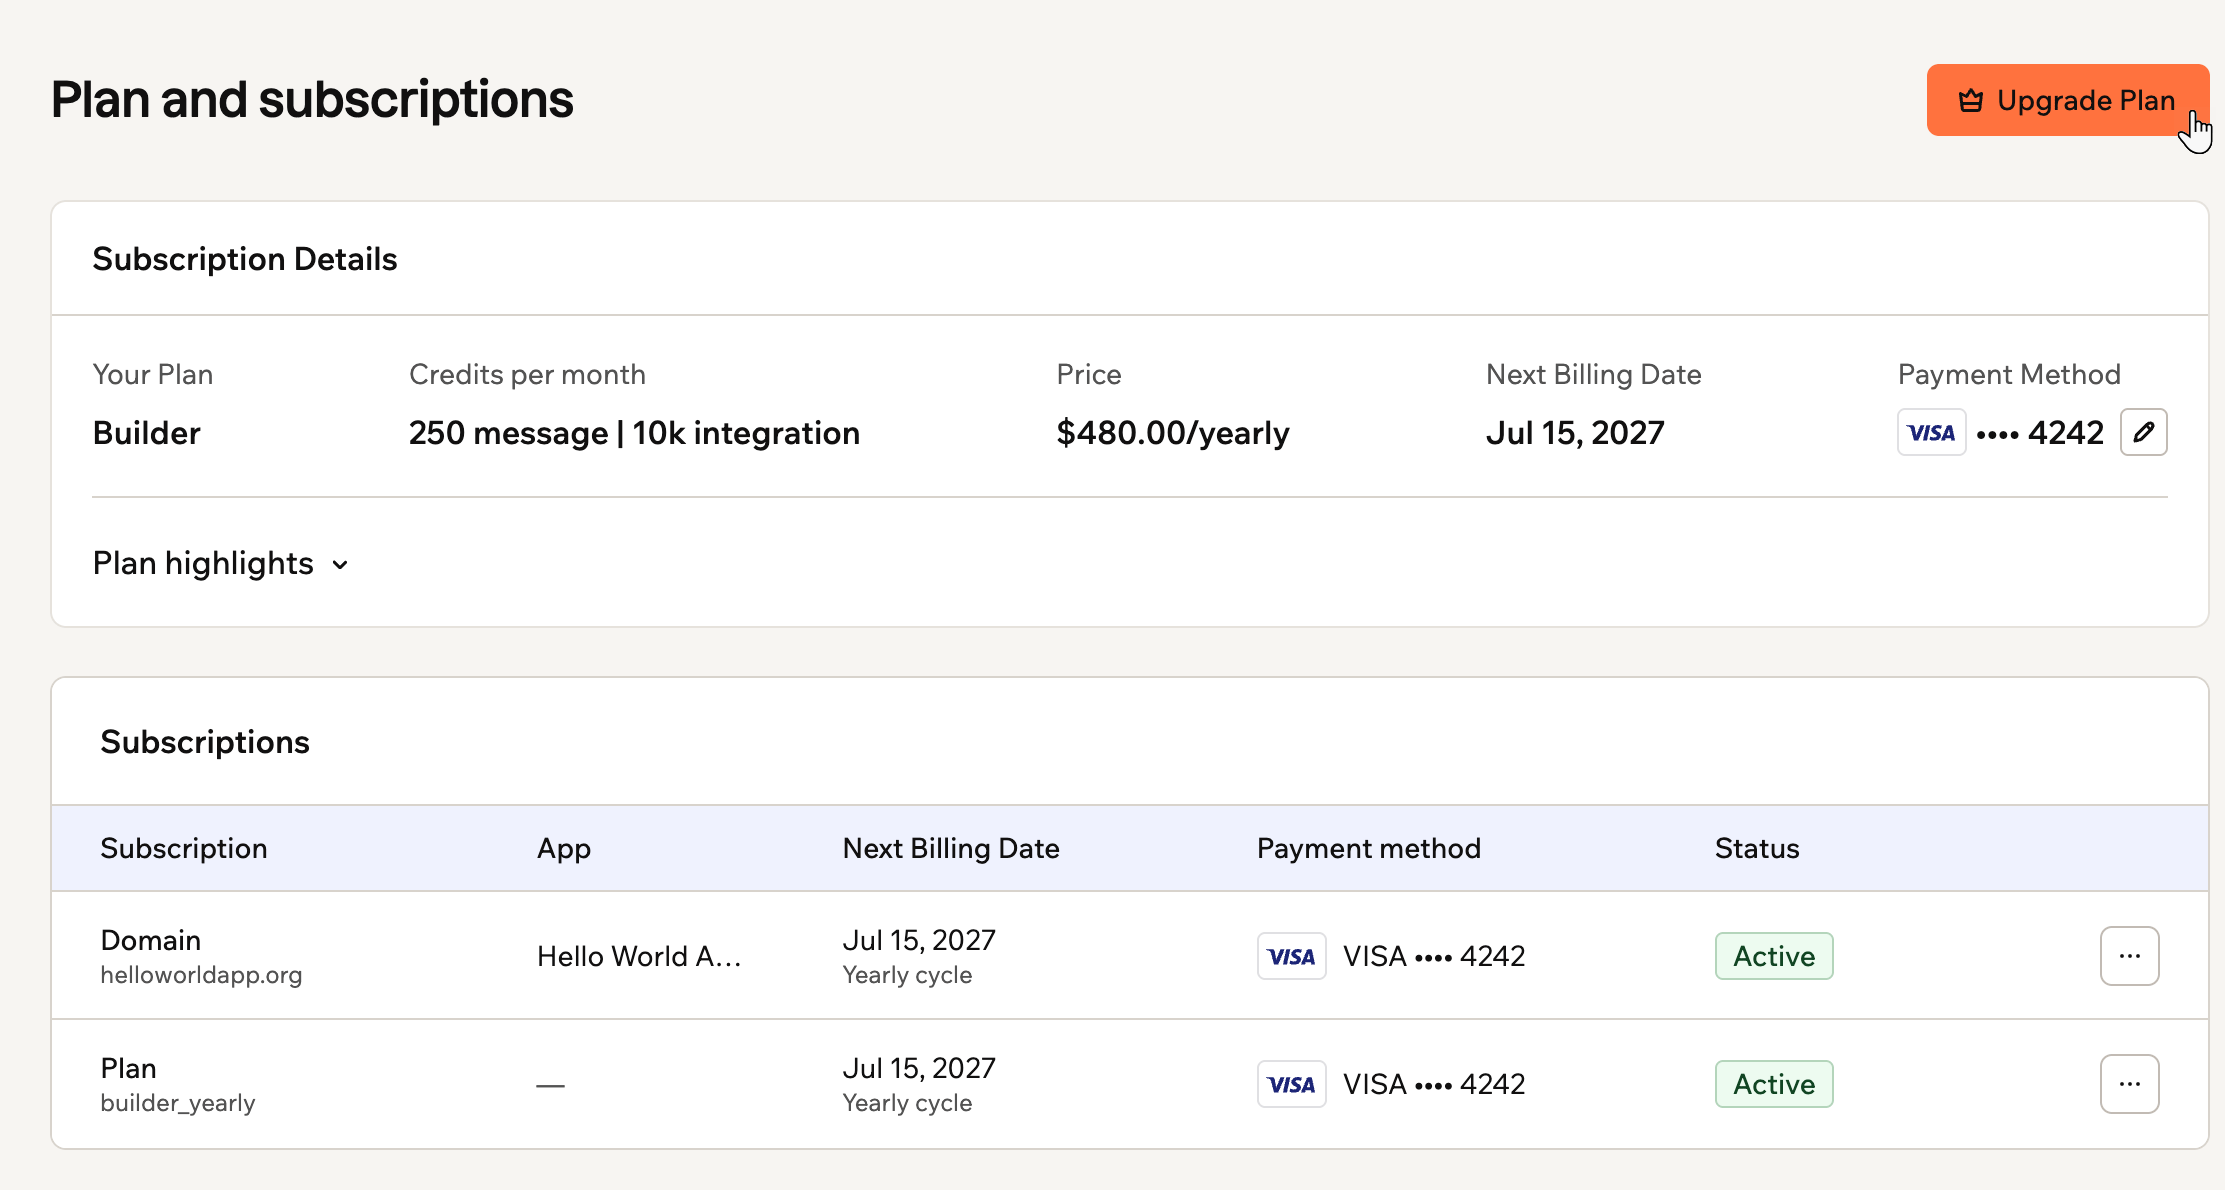
Task: Click the Subscription Details heading
Action: (x=245, y=259)
